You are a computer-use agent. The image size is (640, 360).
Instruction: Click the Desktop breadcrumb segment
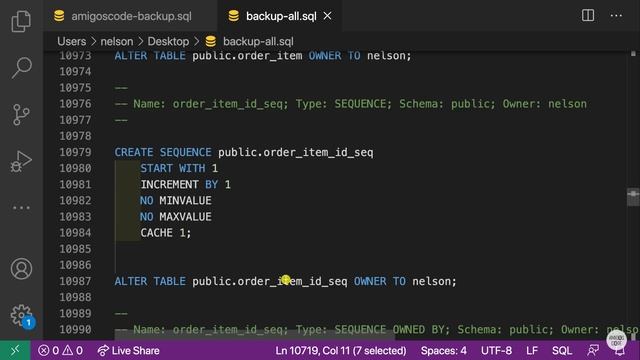point(168,41)
